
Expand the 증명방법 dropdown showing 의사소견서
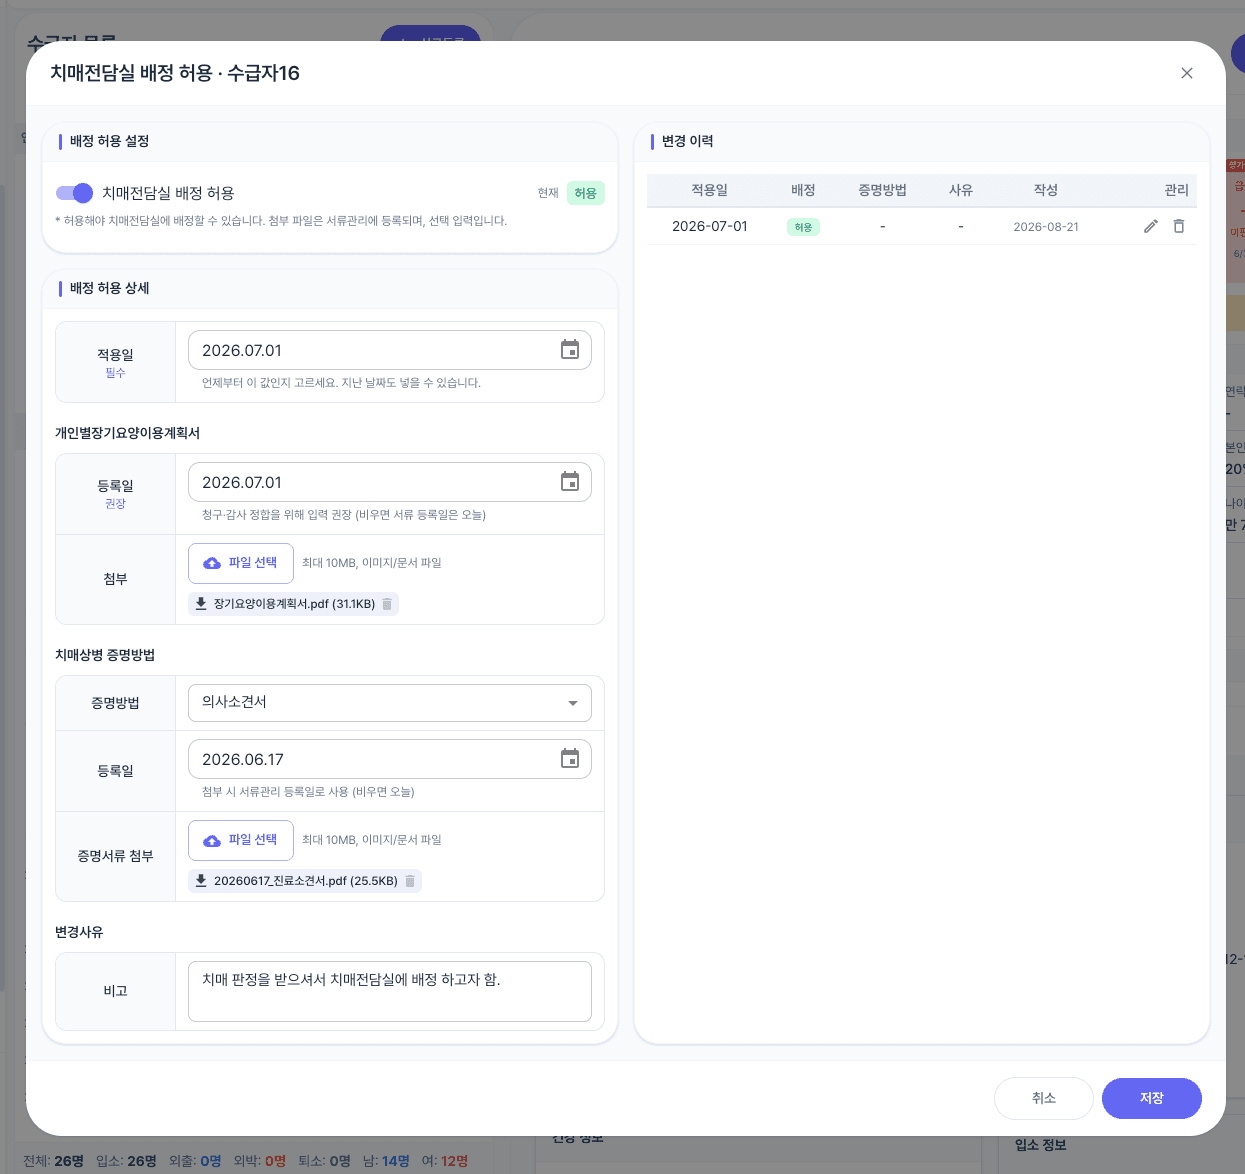tap(390, 703)
